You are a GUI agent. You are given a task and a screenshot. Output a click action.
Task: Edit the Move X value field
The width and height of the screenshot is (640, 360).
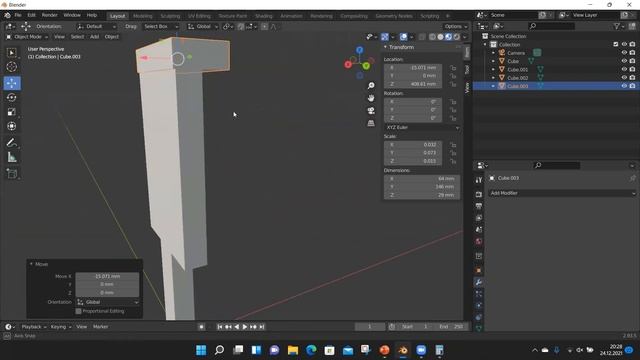[107, 276]
